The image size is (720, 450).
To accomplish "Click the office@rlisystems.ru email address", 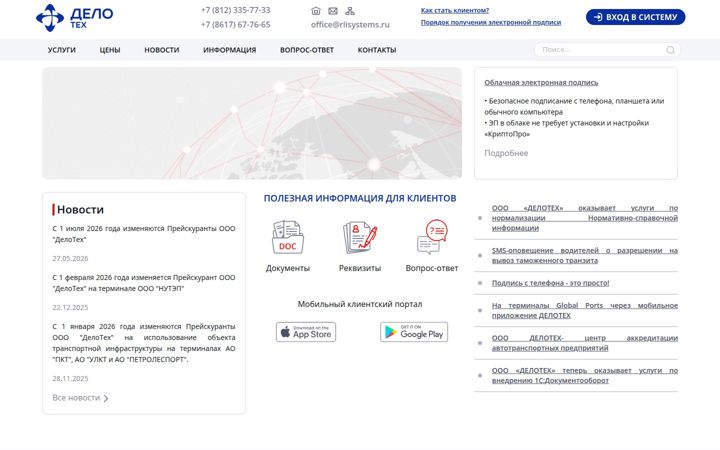I will (350, 25).
